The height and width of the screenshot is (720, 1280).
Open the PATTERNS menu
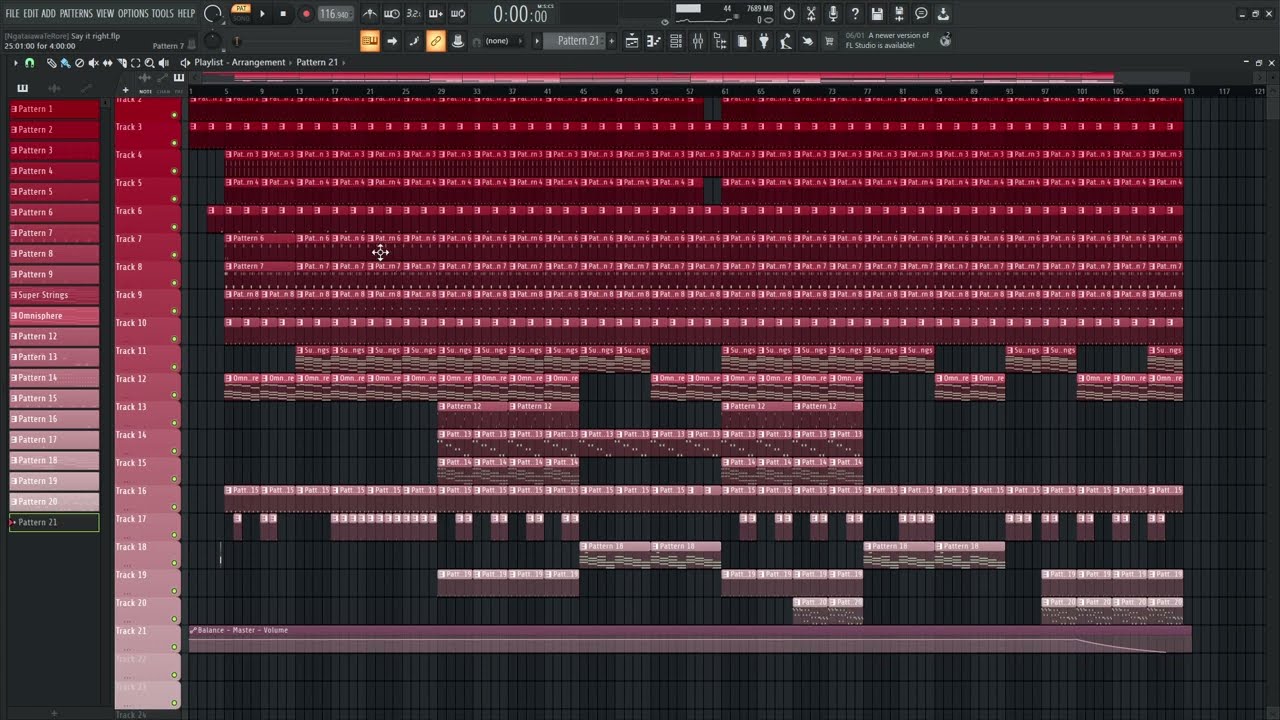tap(76, 13)
